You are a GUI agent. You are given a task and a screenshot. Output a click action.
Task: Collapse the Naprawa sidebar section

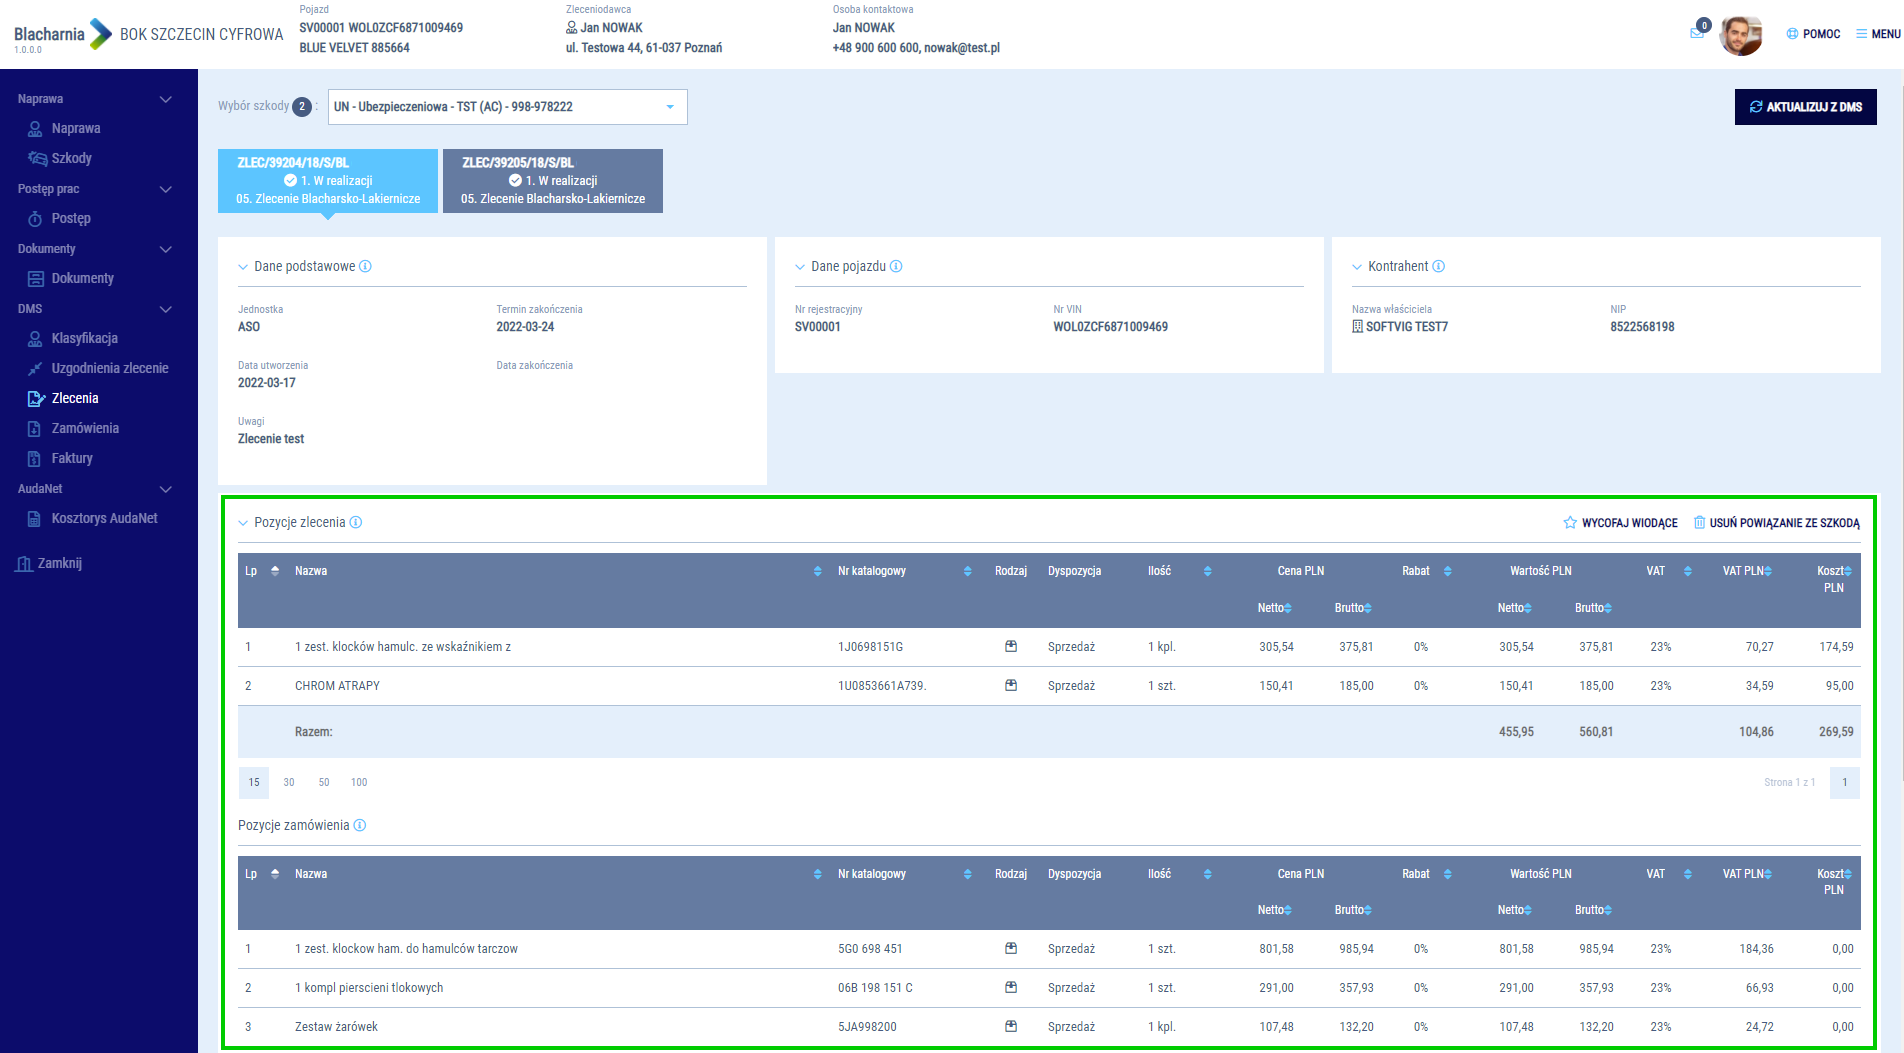[166, 99]
